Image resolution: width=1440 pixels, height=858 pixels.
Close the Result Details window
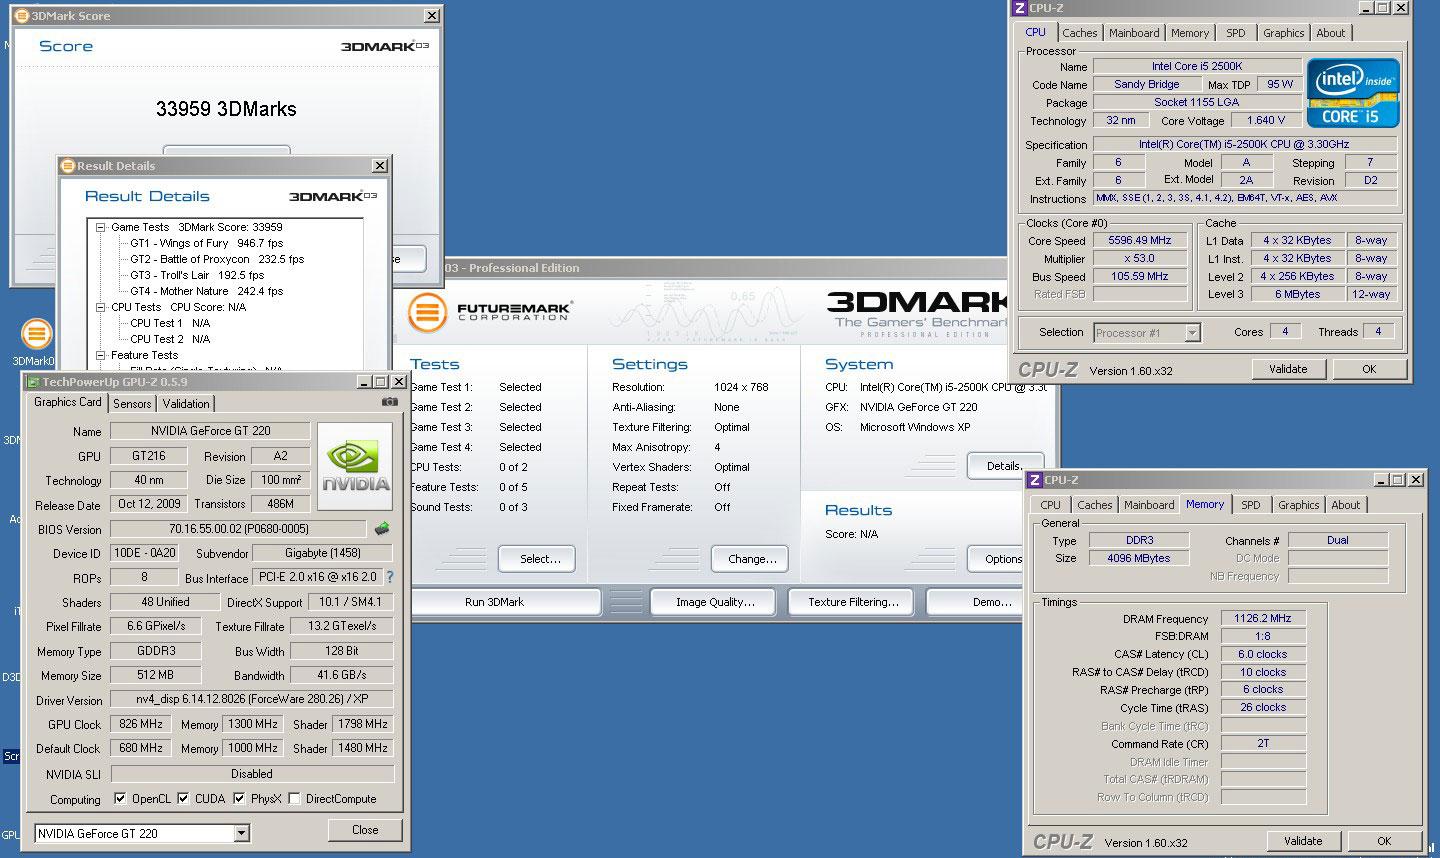(x=380, y=166)
